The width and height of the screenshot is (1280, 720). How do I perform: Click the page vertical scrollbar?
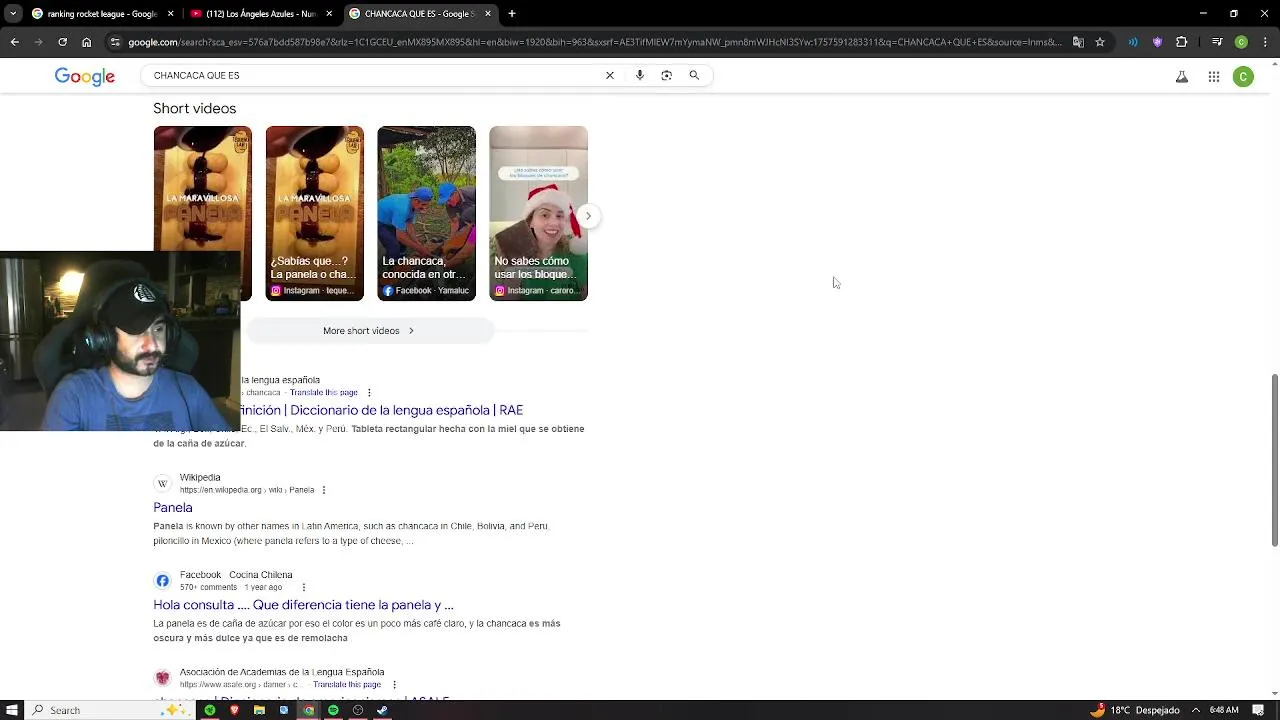coord(1274,460)
